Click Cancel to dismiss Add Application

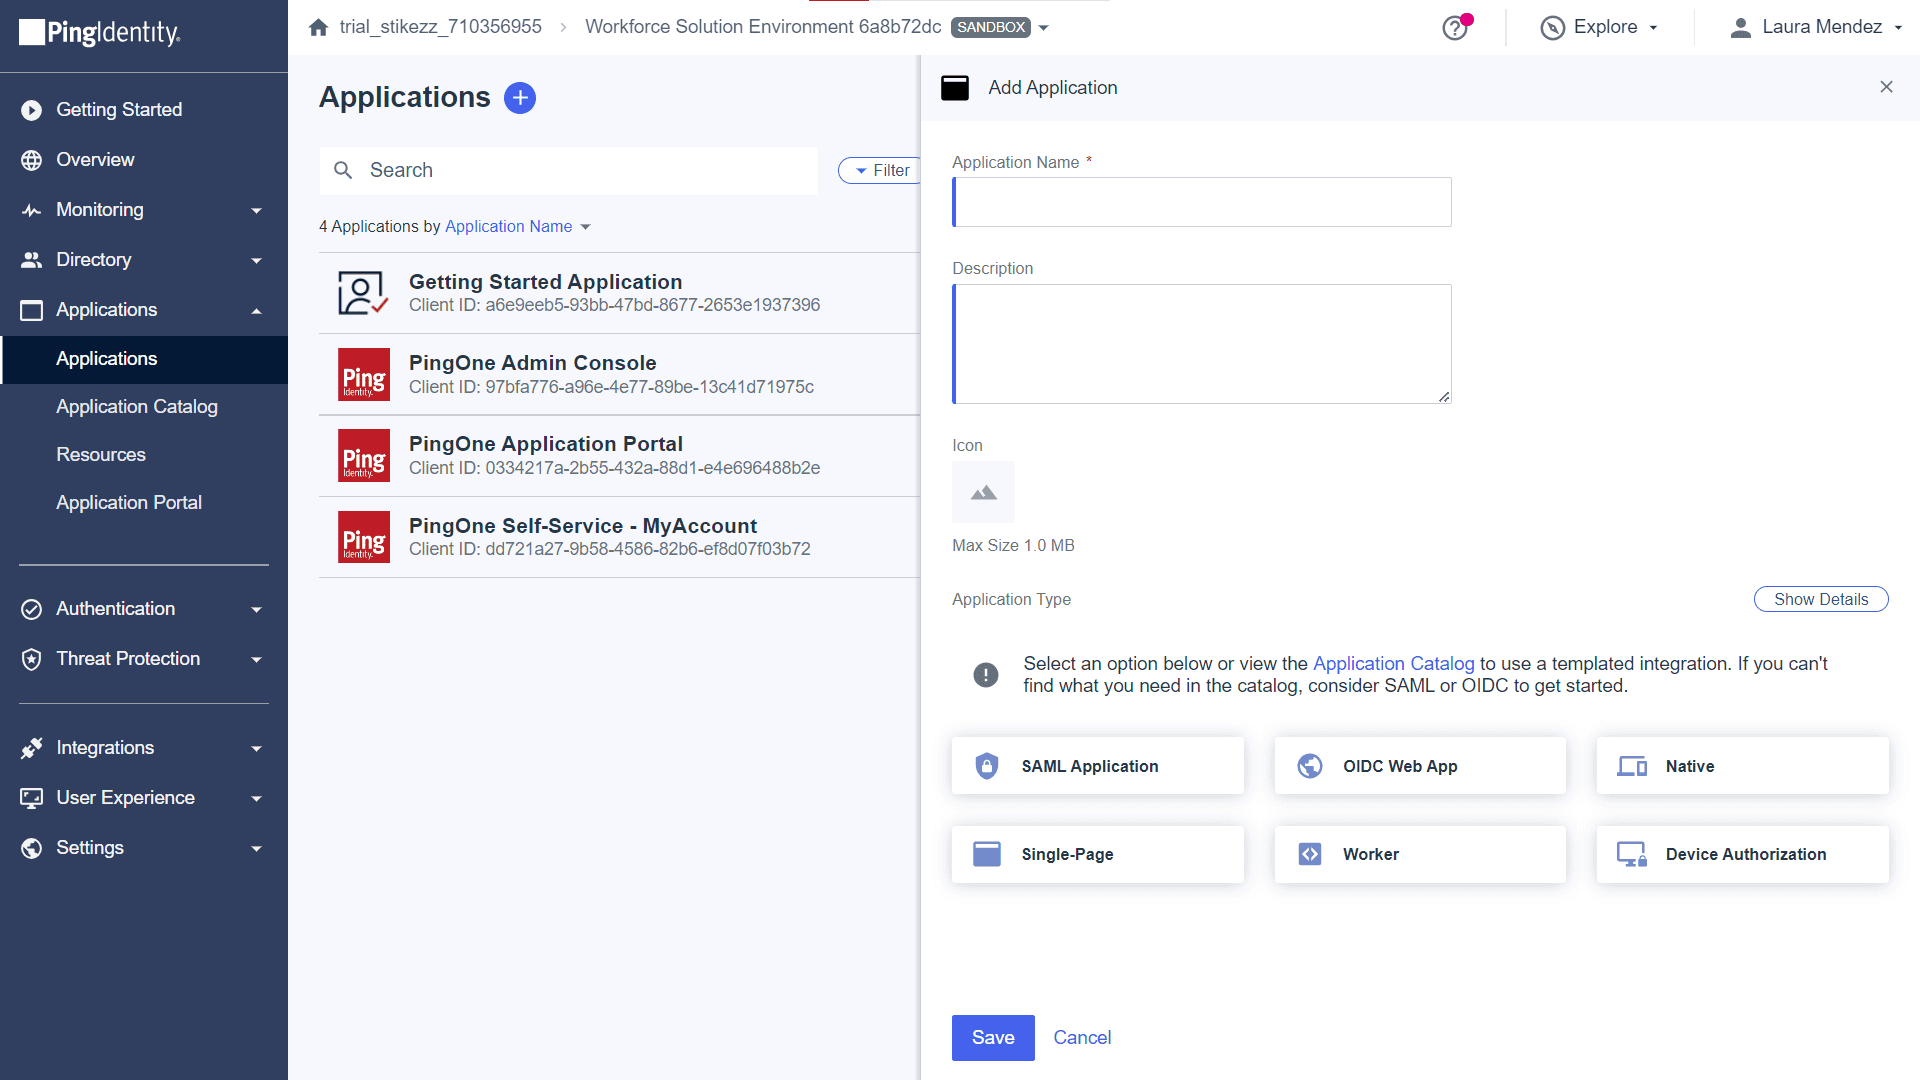[1083, 1038]
